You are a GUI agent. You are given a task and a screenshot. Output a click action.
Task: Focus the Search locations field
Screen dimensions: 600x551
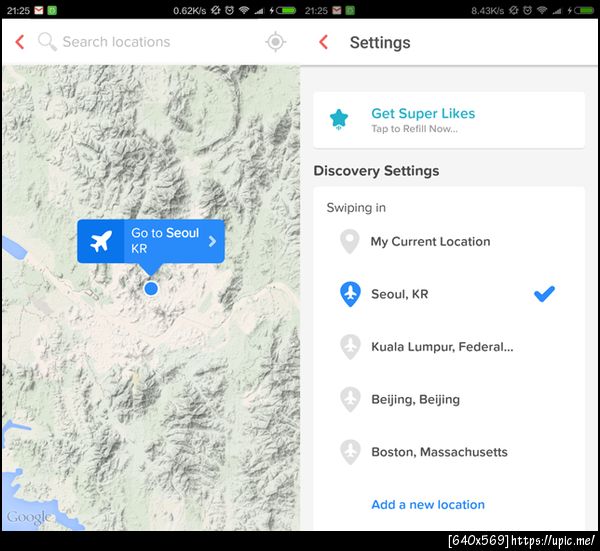pos(116,42)
